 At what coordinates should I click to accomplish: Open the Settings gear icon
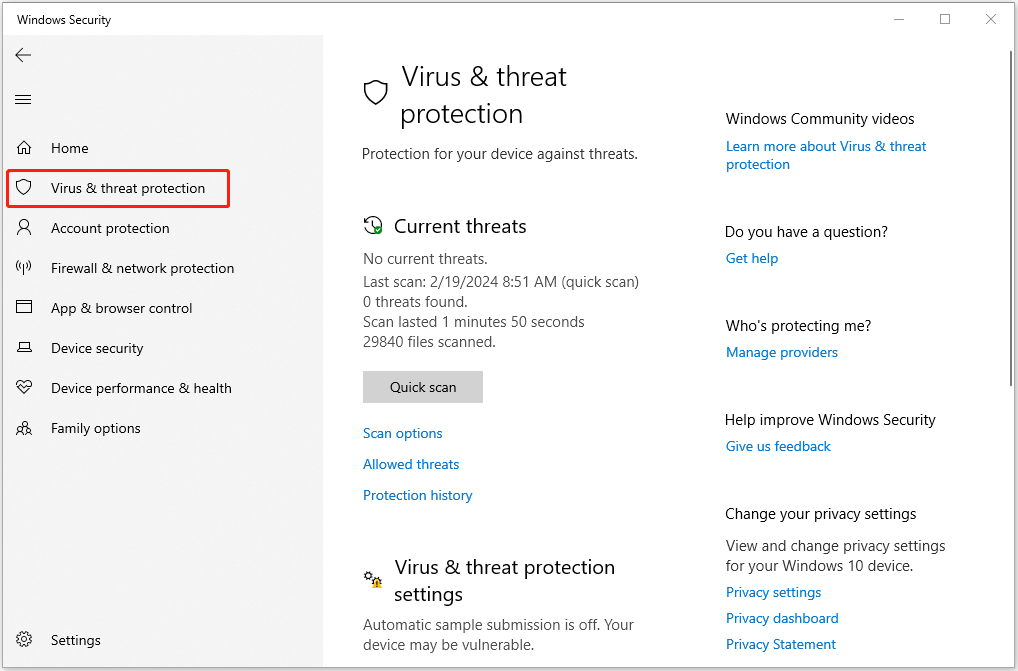click(24, 640)
